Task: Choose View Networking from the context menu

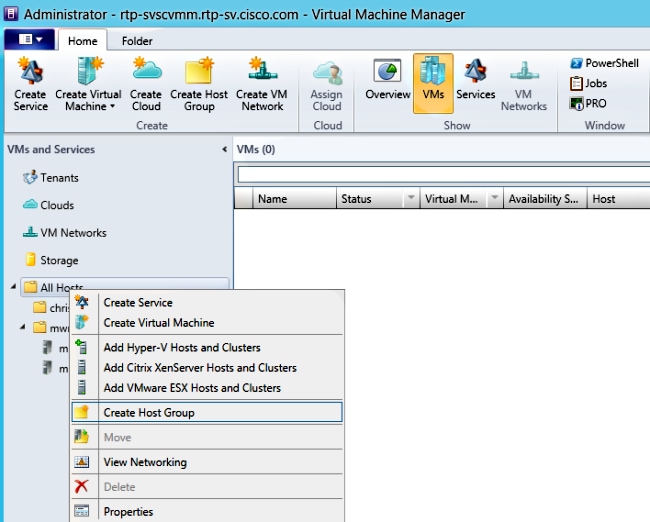Action: coord(207,462)
